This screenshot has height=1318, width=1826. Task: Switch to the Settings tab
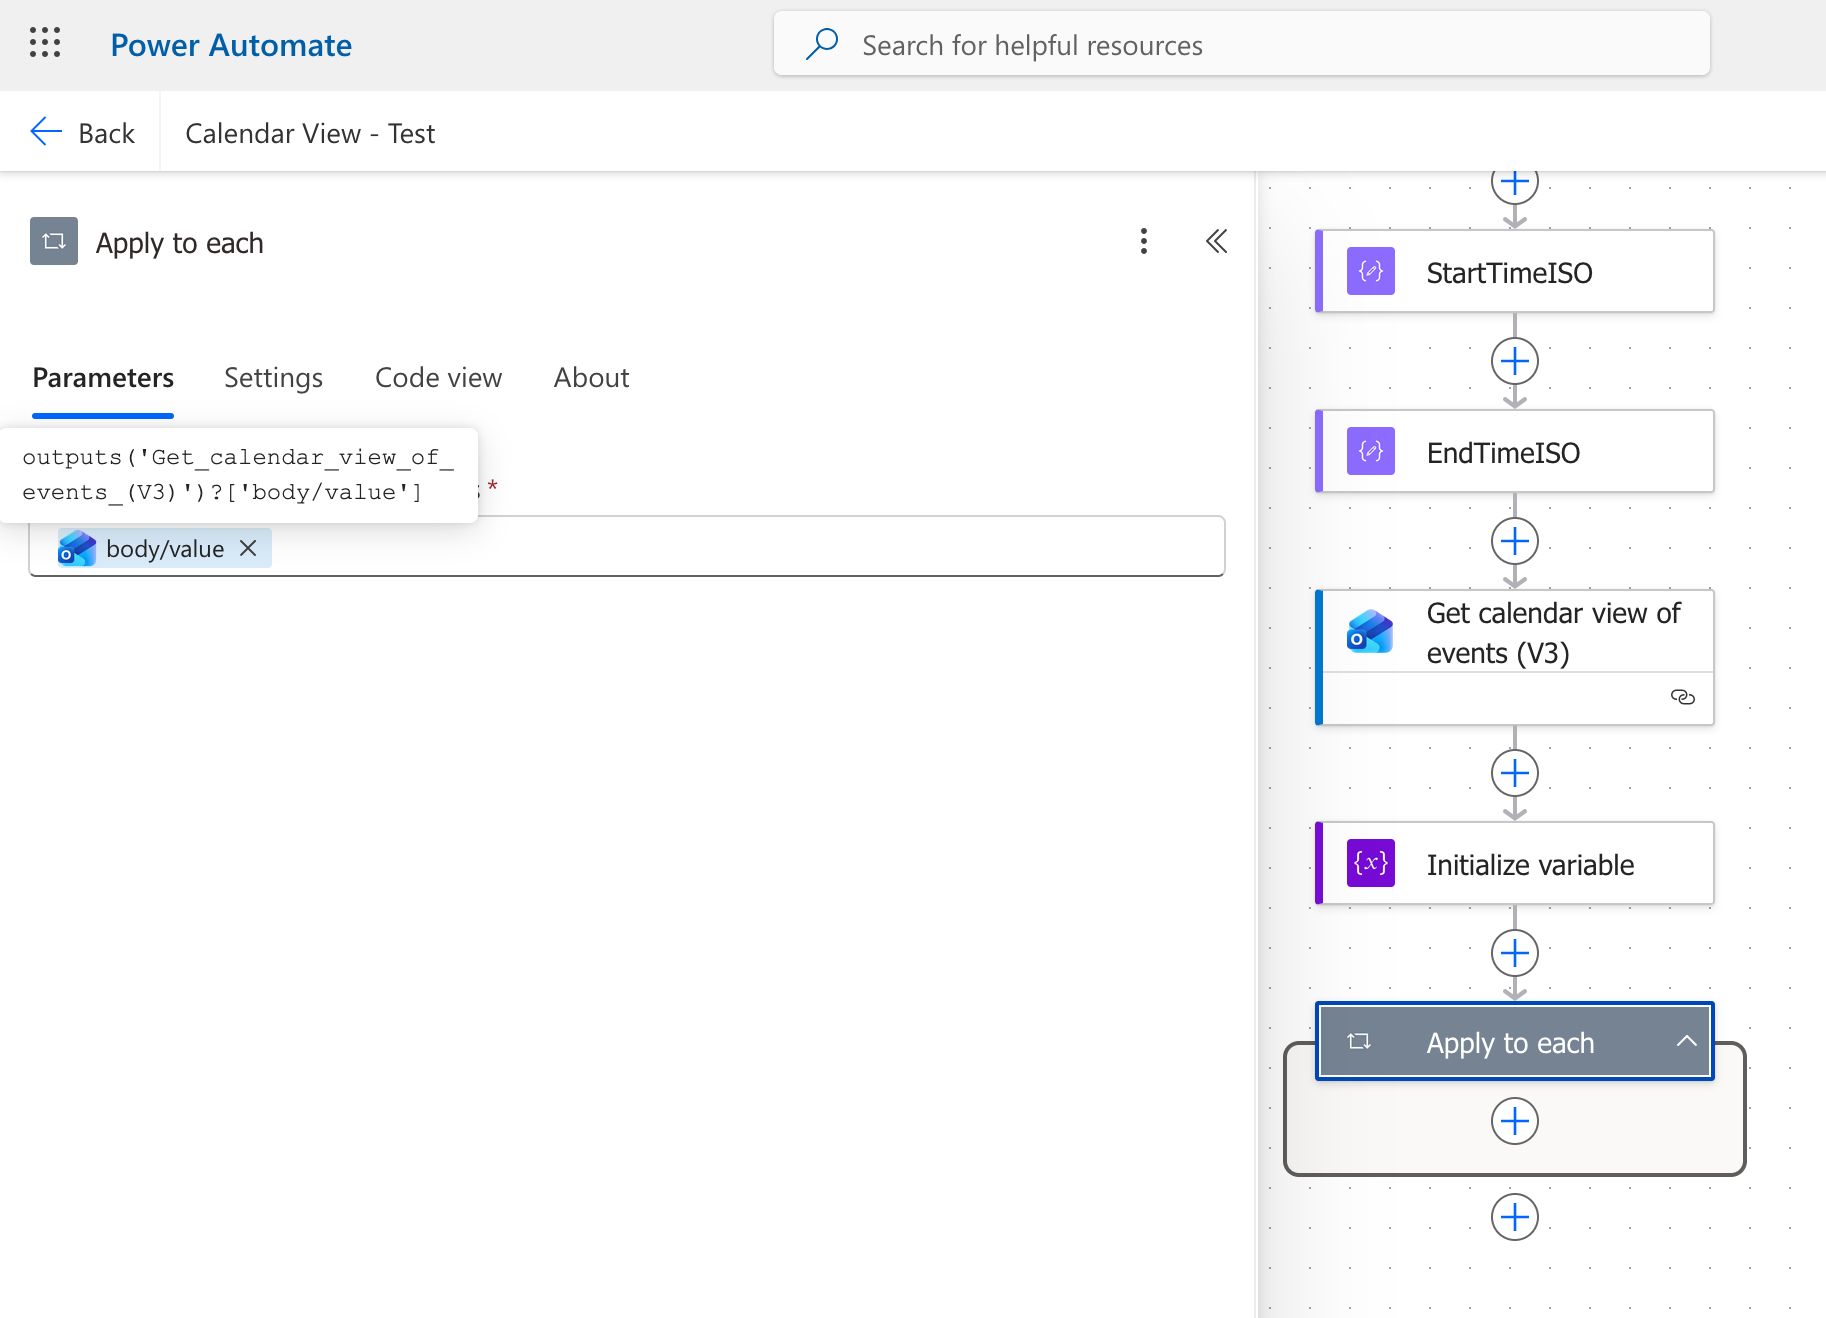pyautogui.click(x=273, y=378)
